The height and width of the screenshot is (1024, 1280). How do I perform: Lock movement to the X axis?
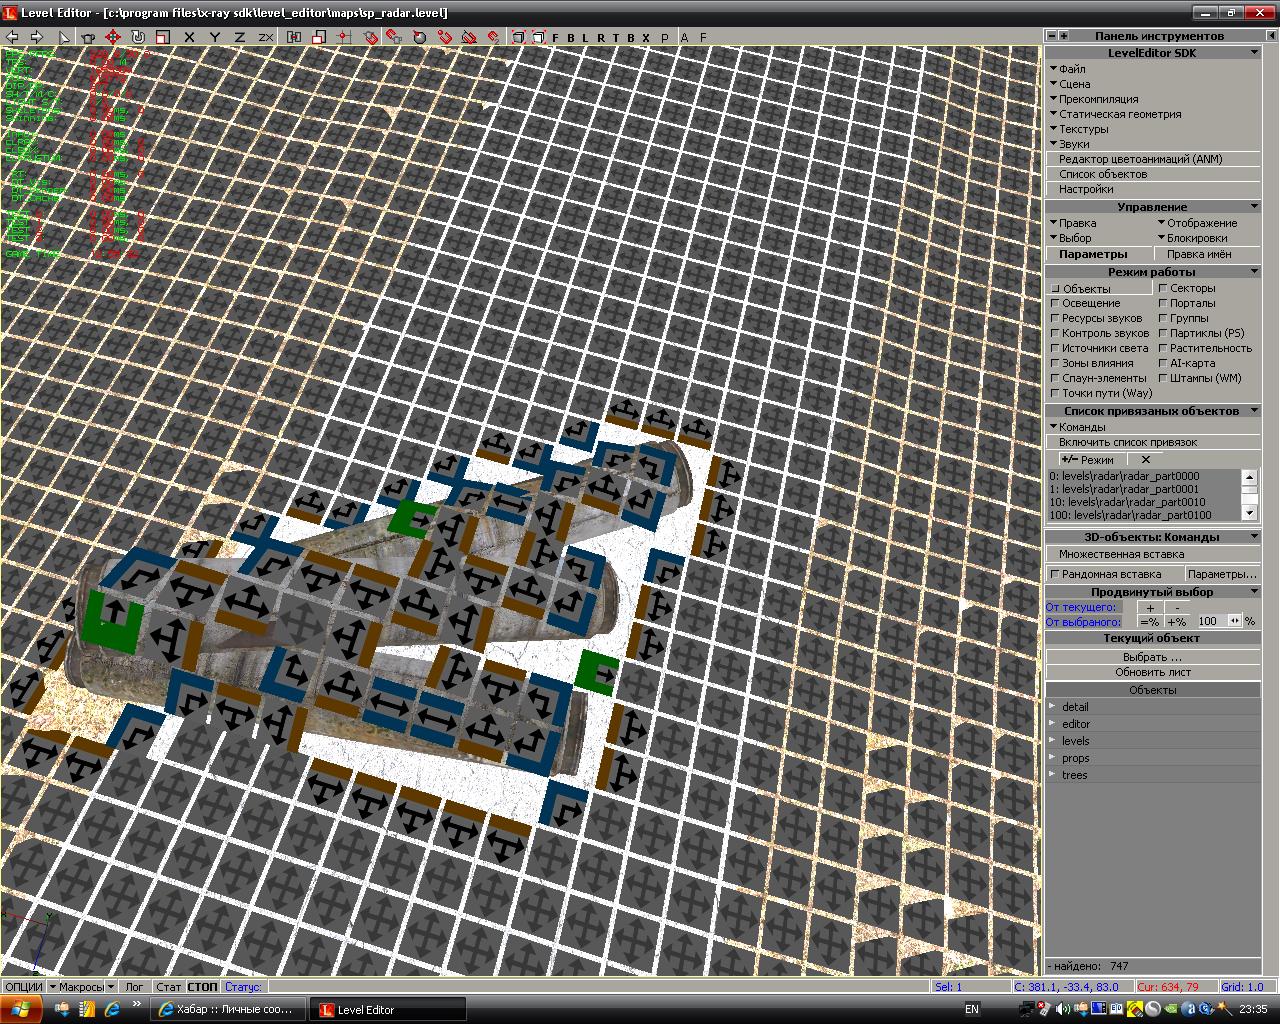189,37
